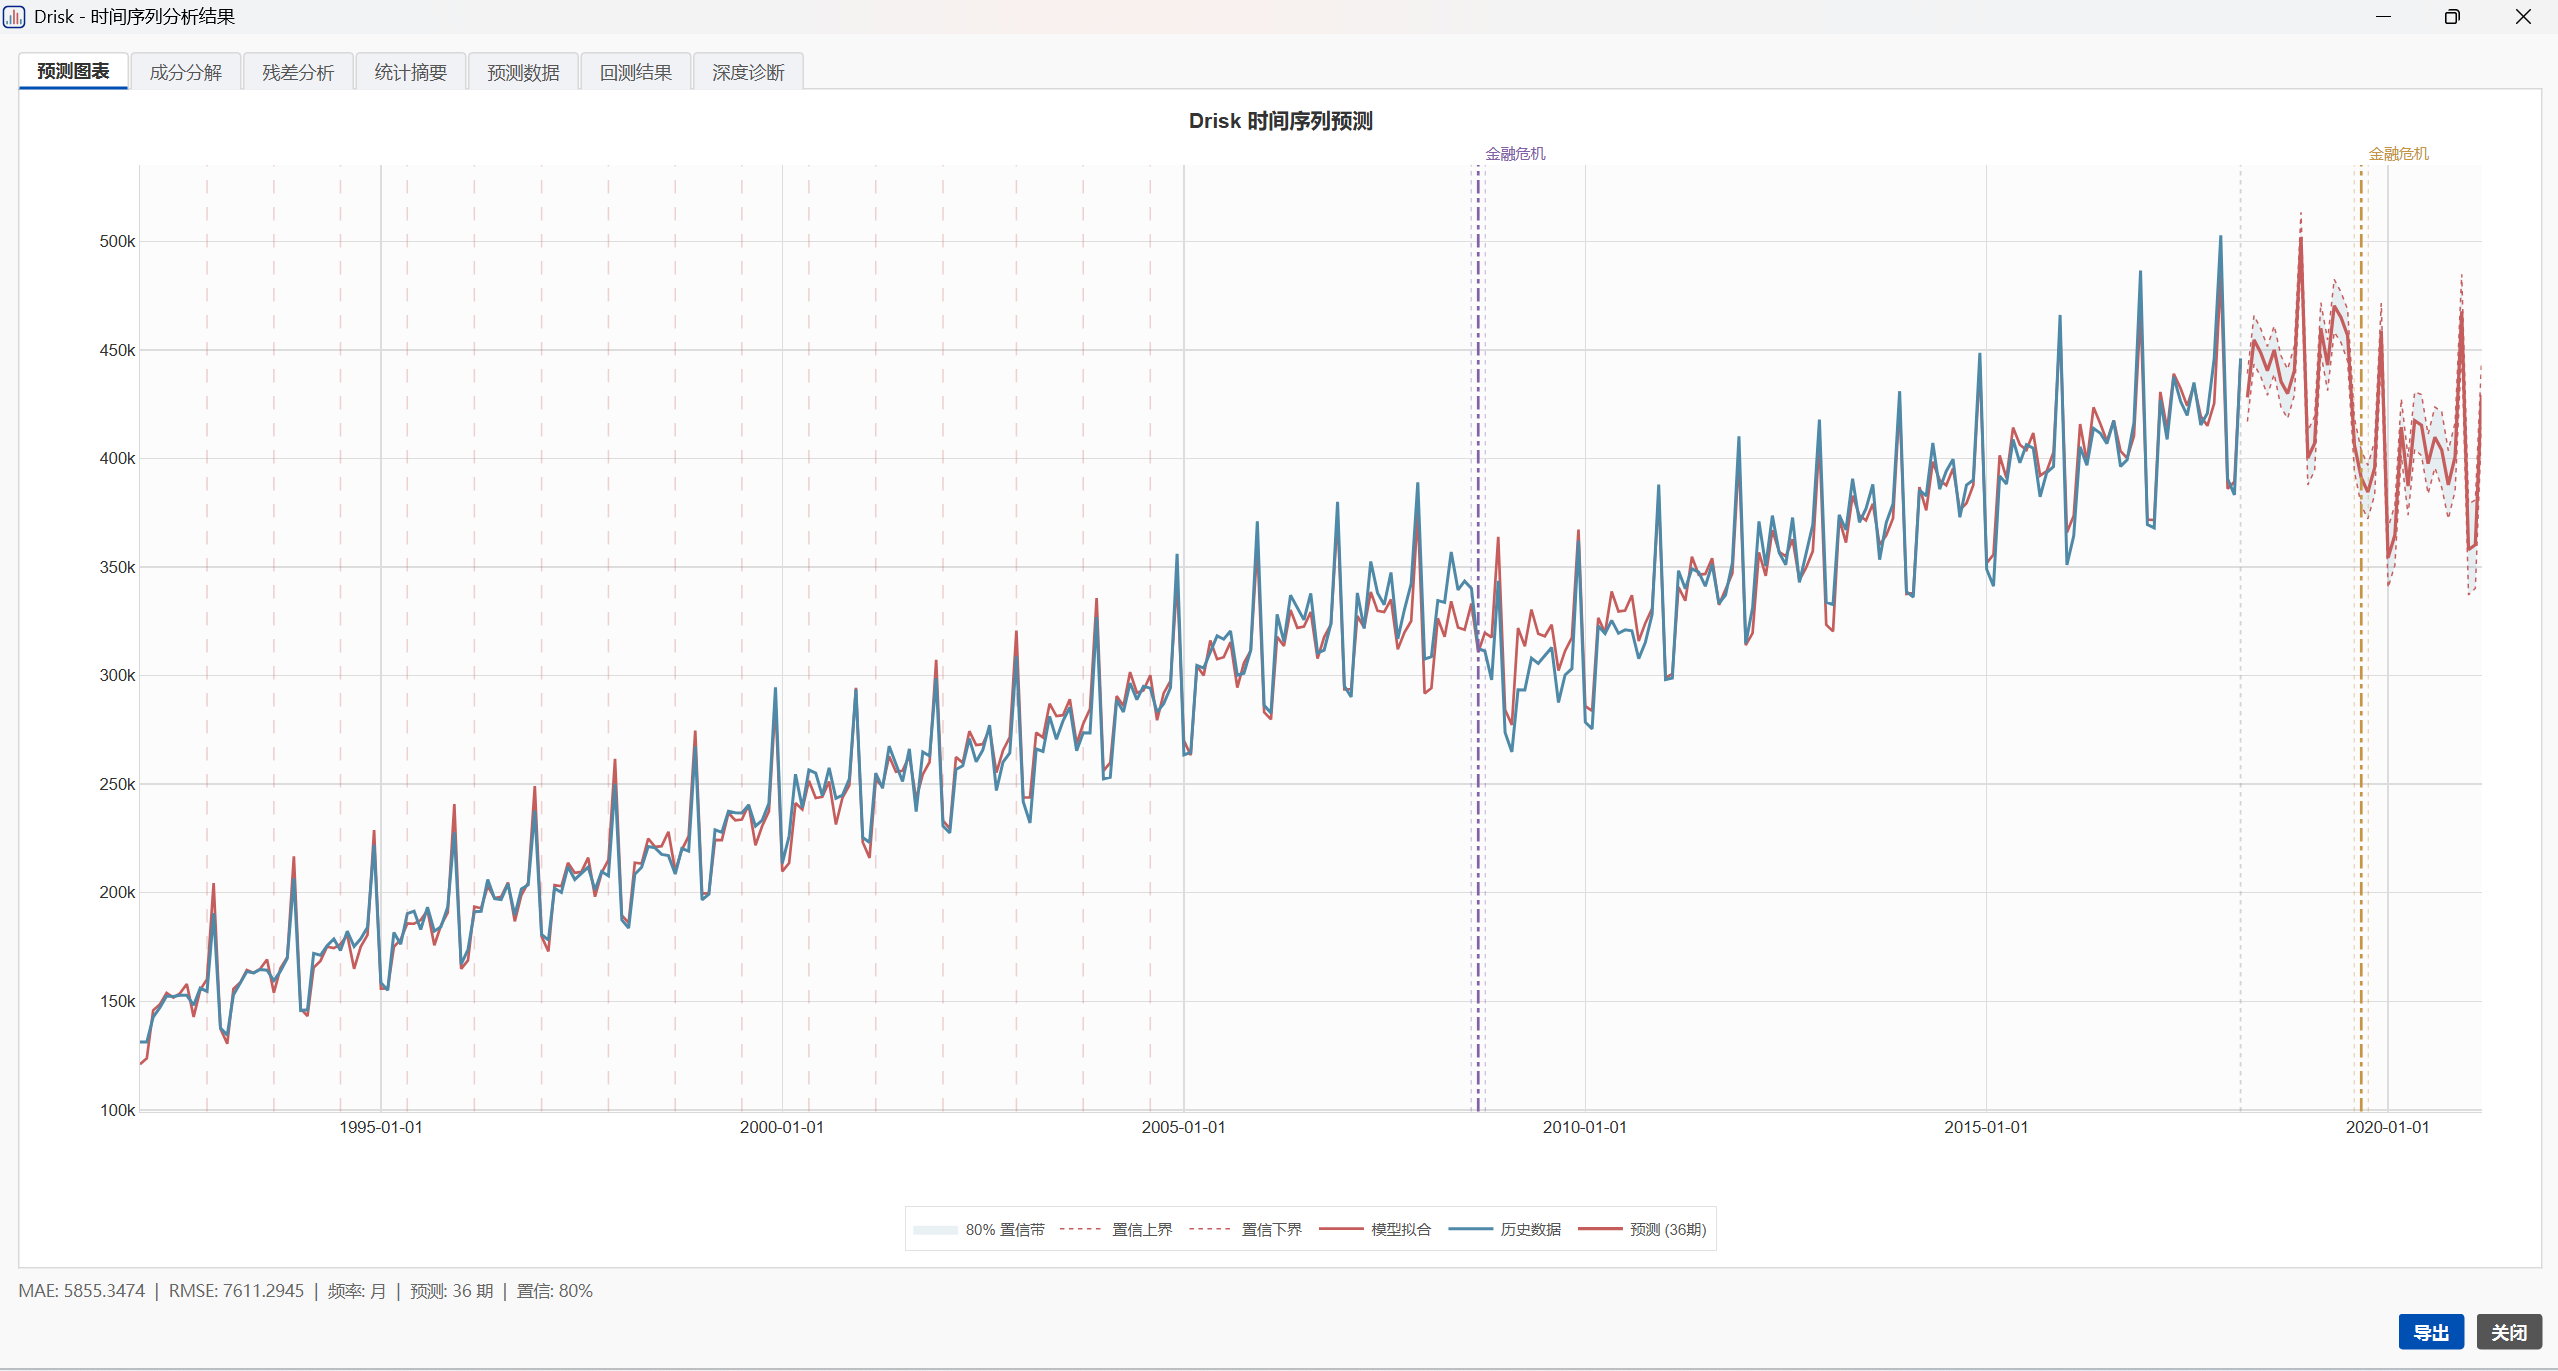Viewport: 2558px width, 1371px height.
Task: Open the 深度诊断 tab
Action: [x=748, y=72]
